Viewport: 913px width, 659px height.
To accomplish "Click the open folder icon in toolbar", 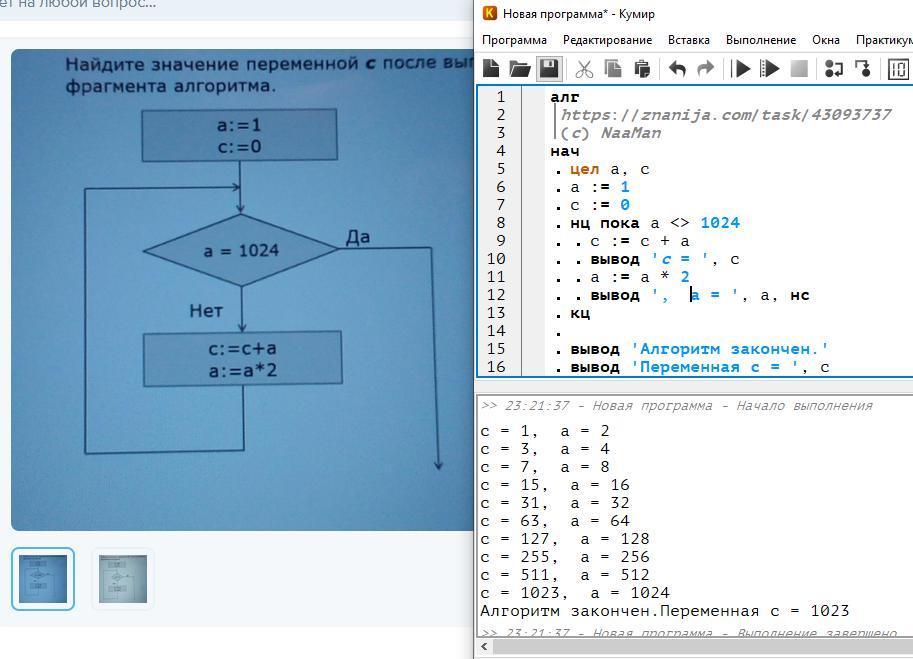I will (519, 69).
